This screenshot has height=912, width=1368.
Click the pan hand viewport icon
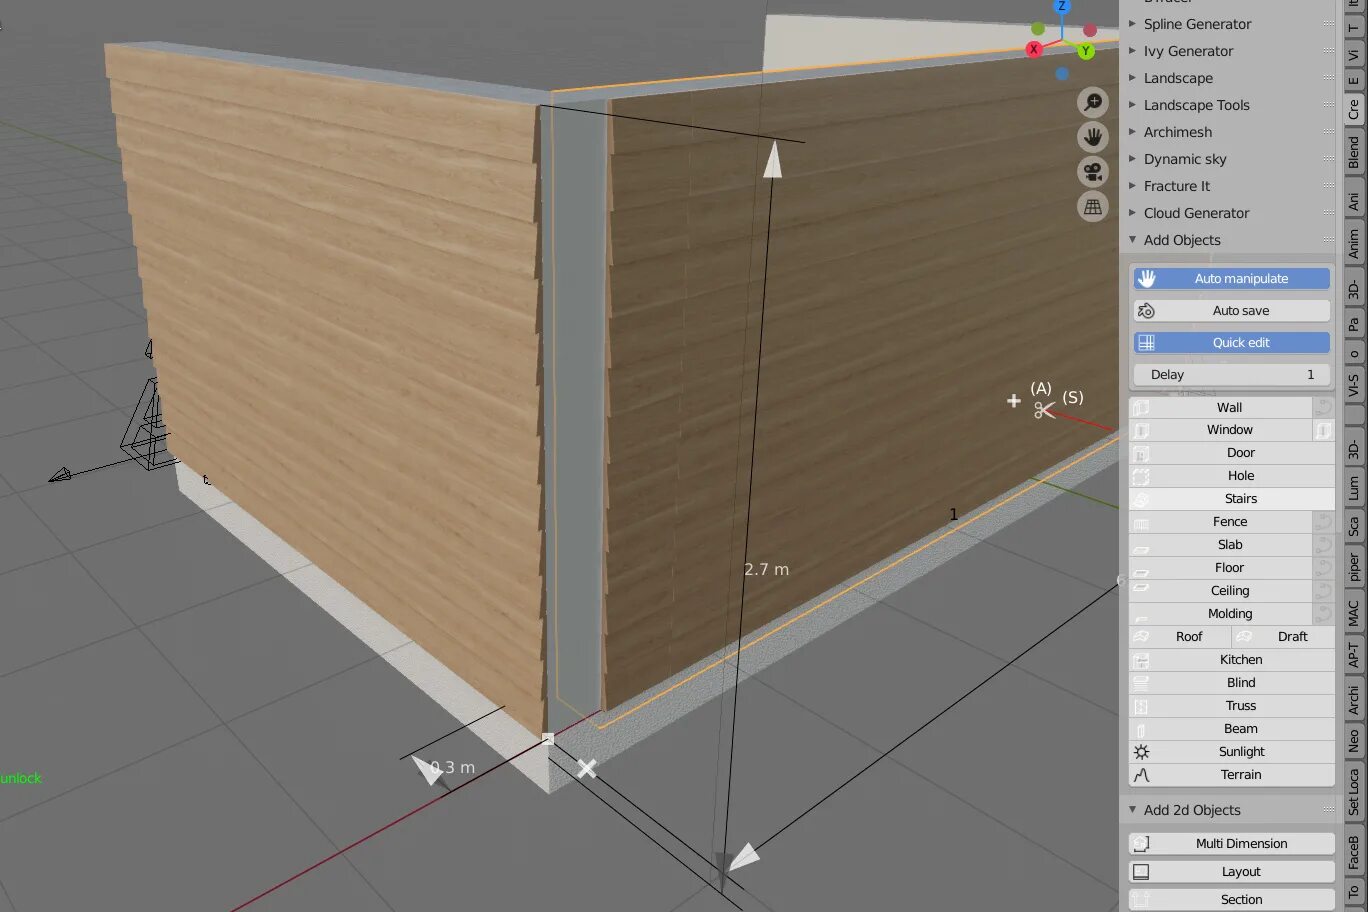[1093, 137]
